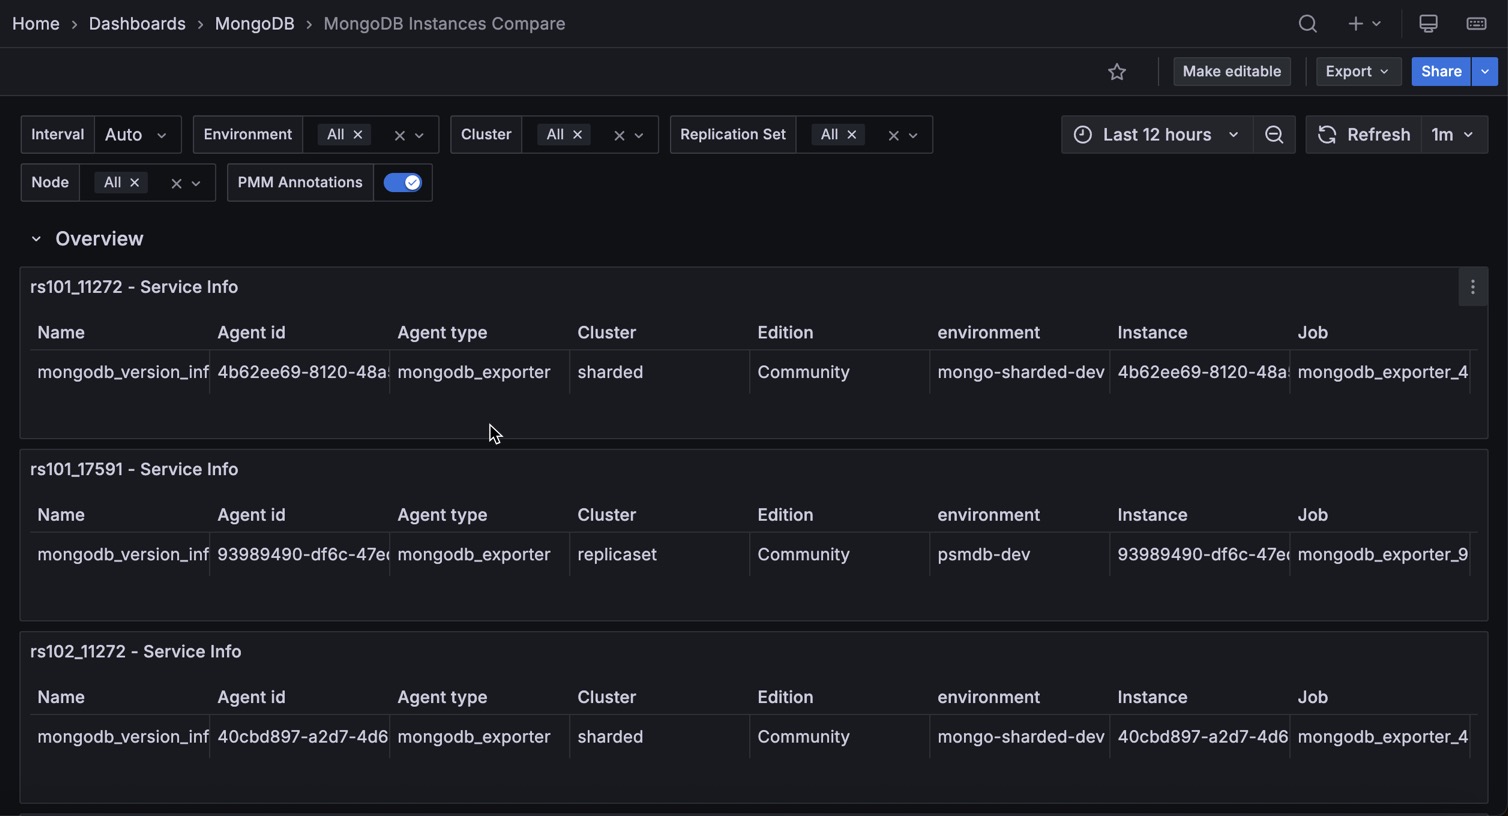
Task: Click the search magnifier icon
Action: point(1307,24)
